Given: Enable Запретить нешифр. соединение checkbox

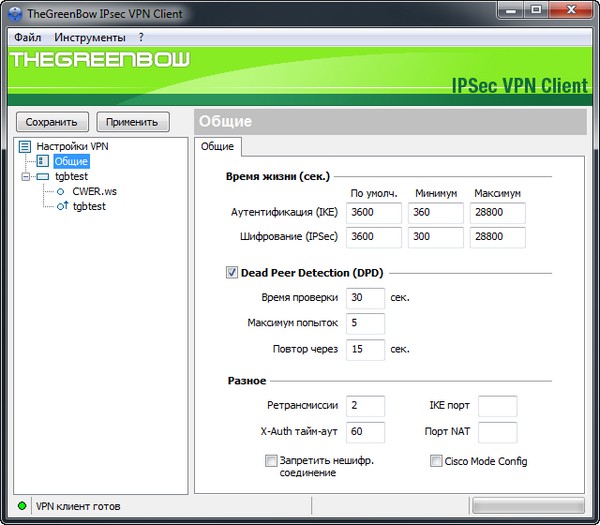Looking at the screenshot, I should 271,461.
